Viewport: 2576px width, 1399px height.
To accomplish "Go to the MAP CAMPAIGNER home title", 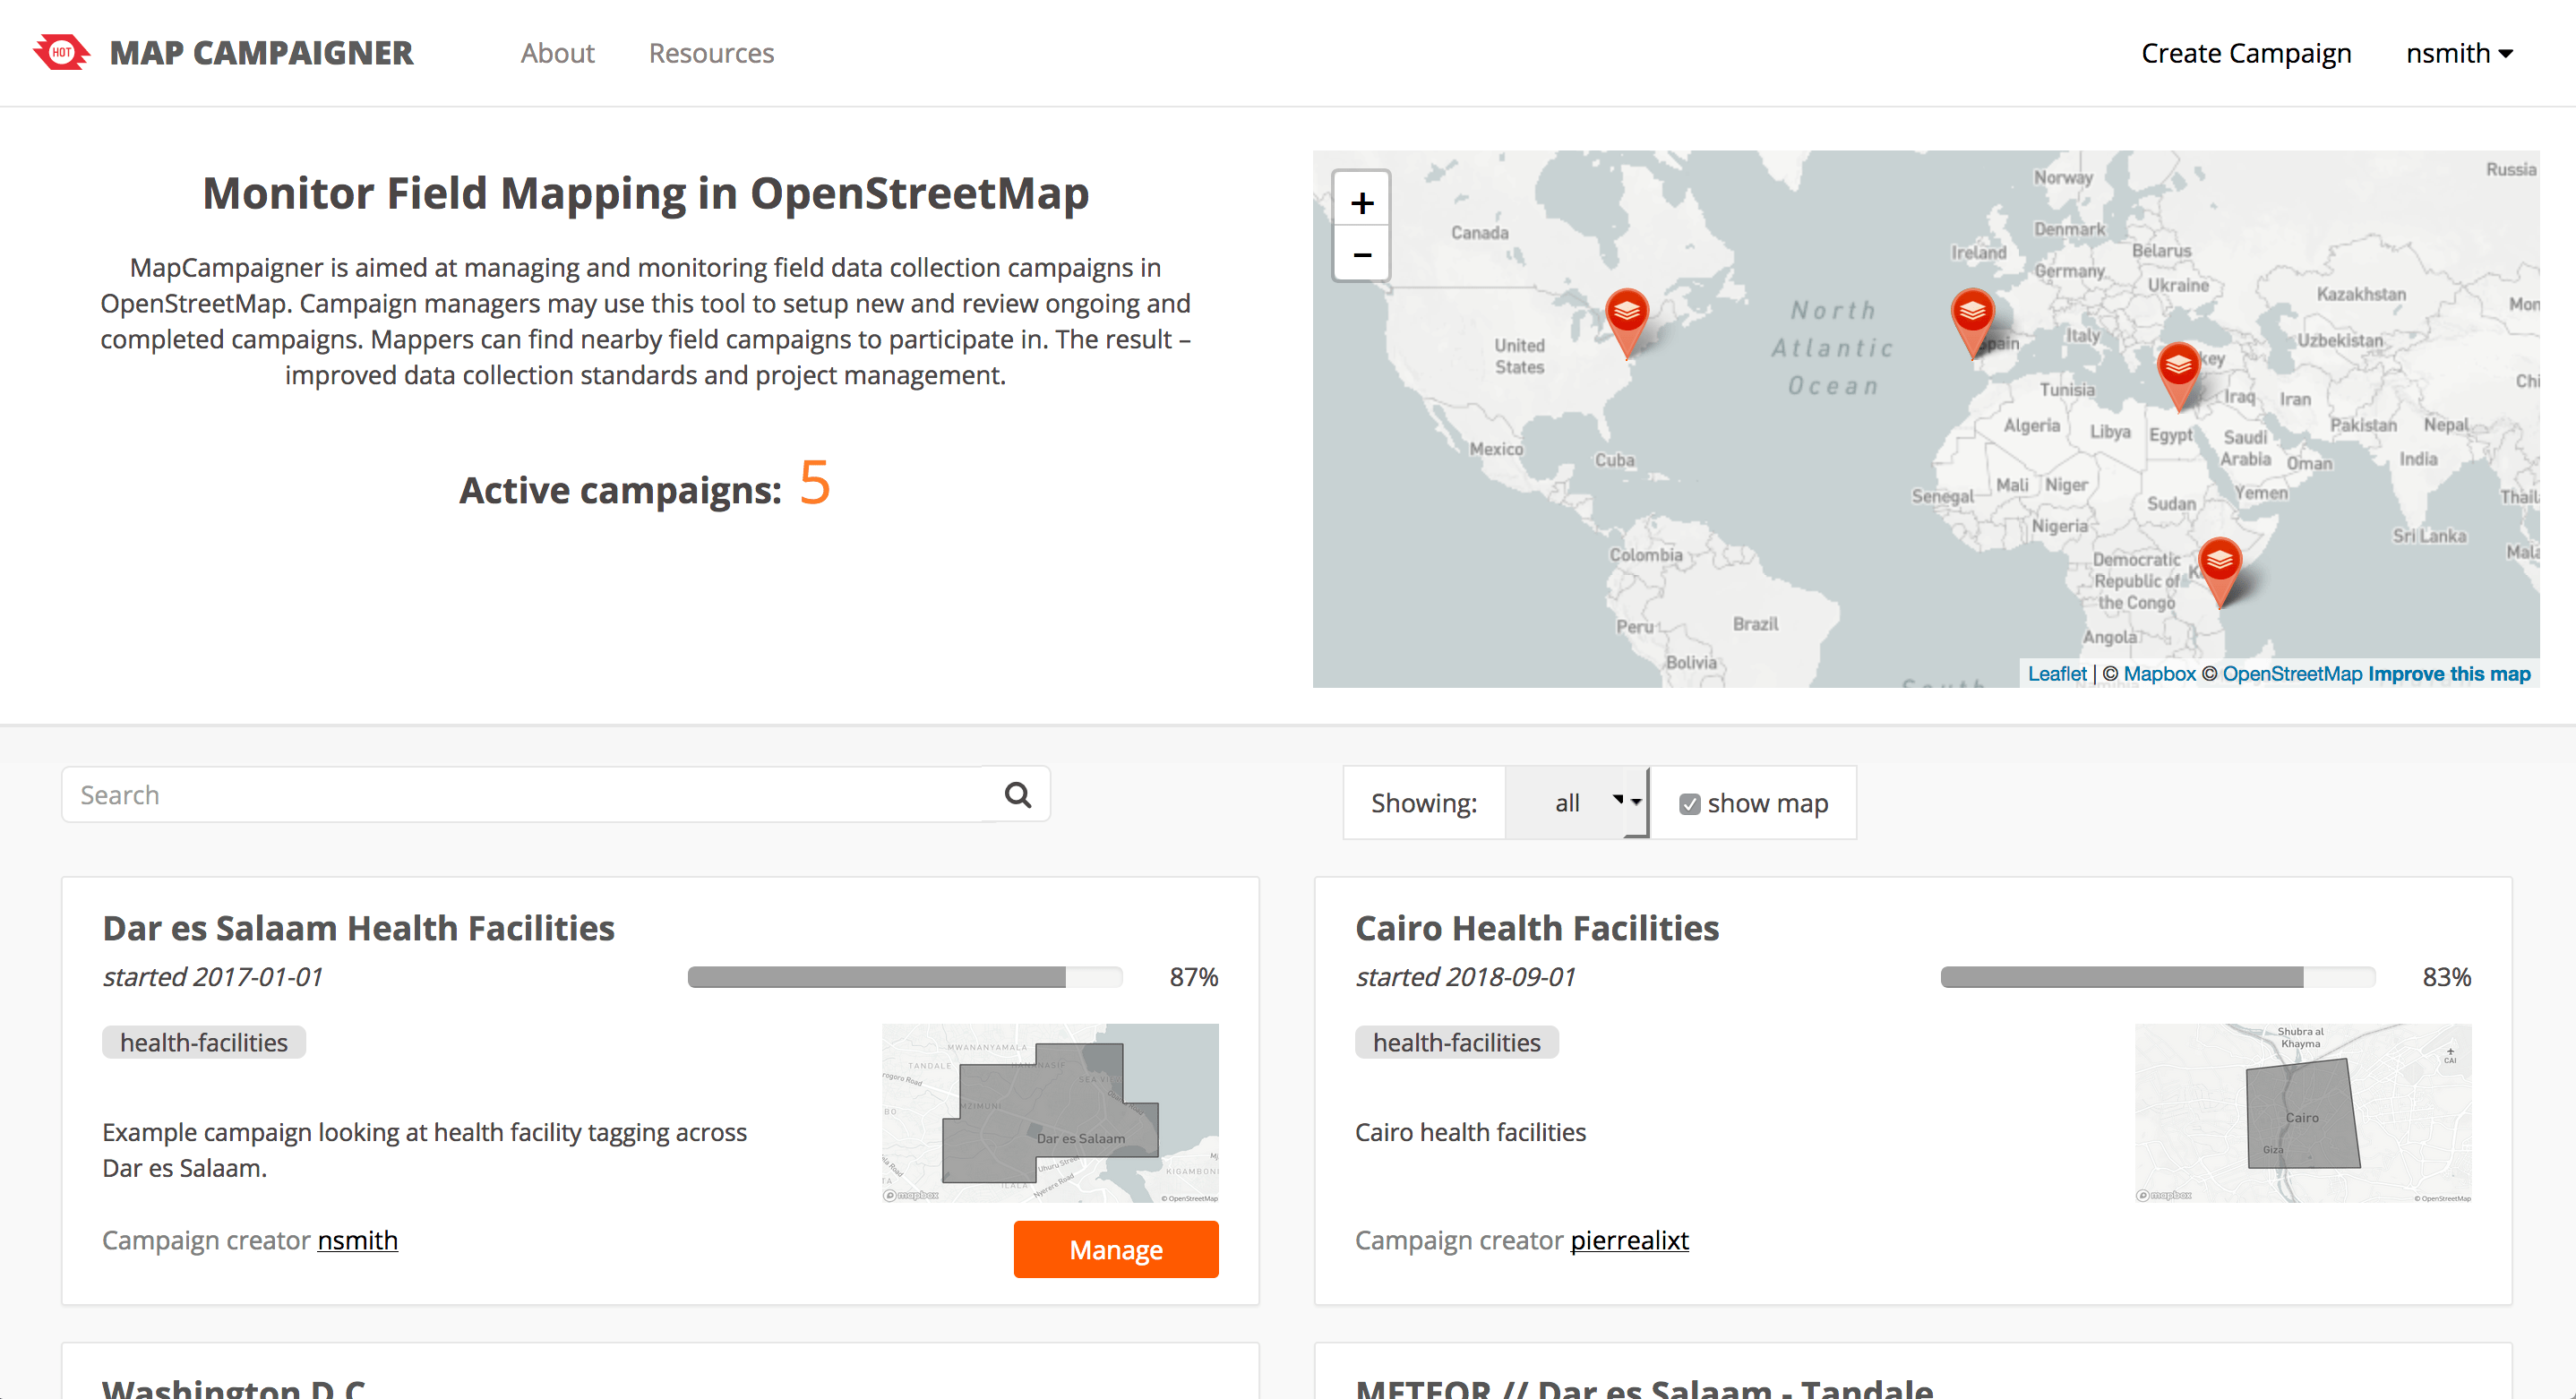I will click(261, 53).
